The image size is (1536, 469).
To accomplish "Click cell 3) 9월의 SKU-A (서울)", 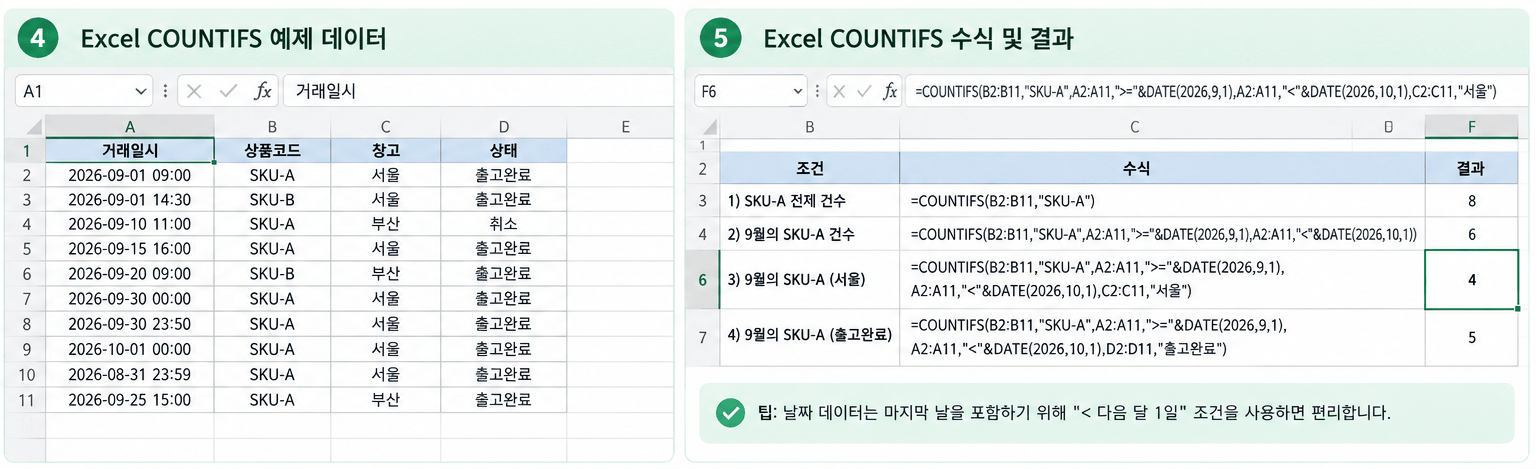I will click(x=810, y=280).
